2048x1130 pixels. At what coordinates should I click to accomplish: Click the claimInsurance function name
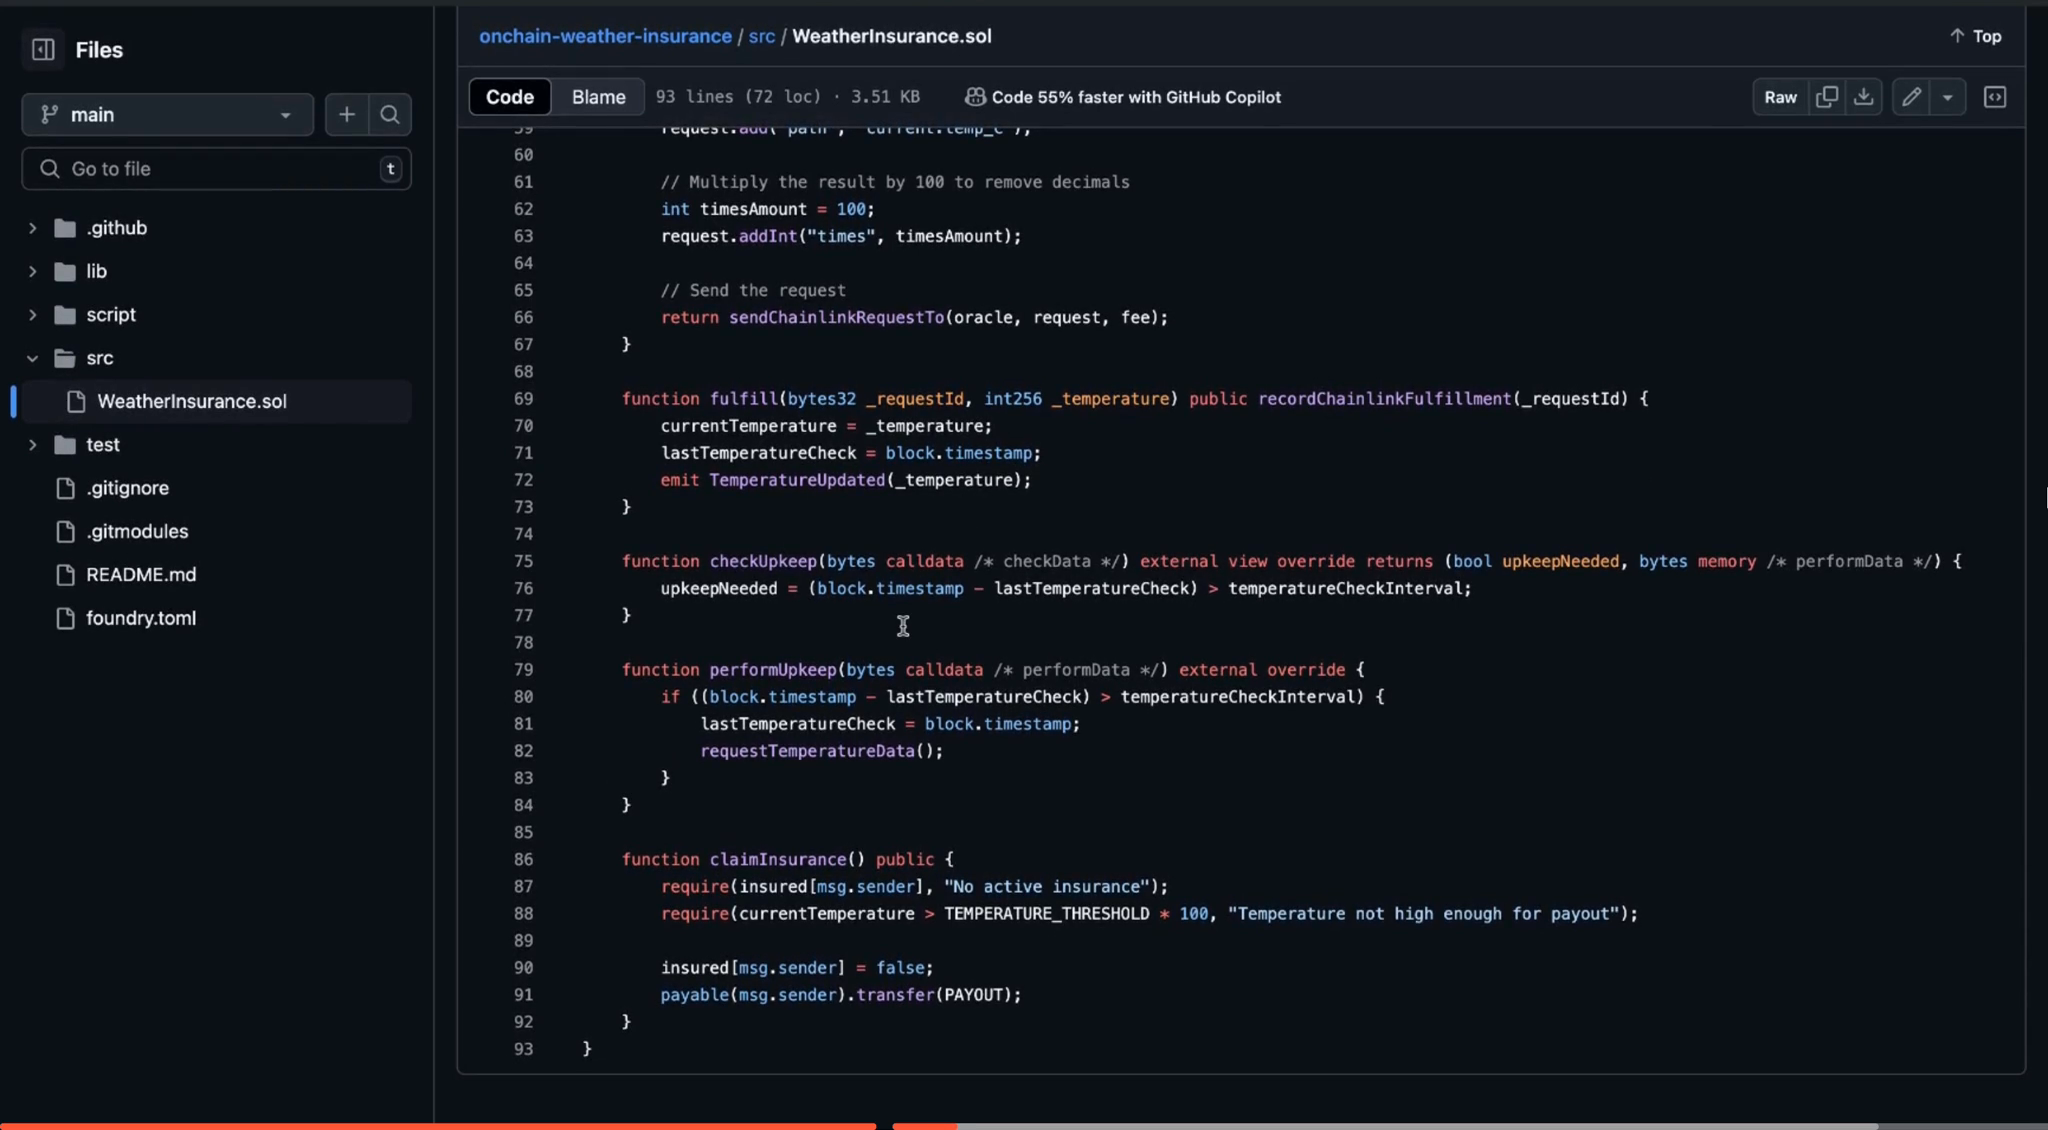(778, 860)
